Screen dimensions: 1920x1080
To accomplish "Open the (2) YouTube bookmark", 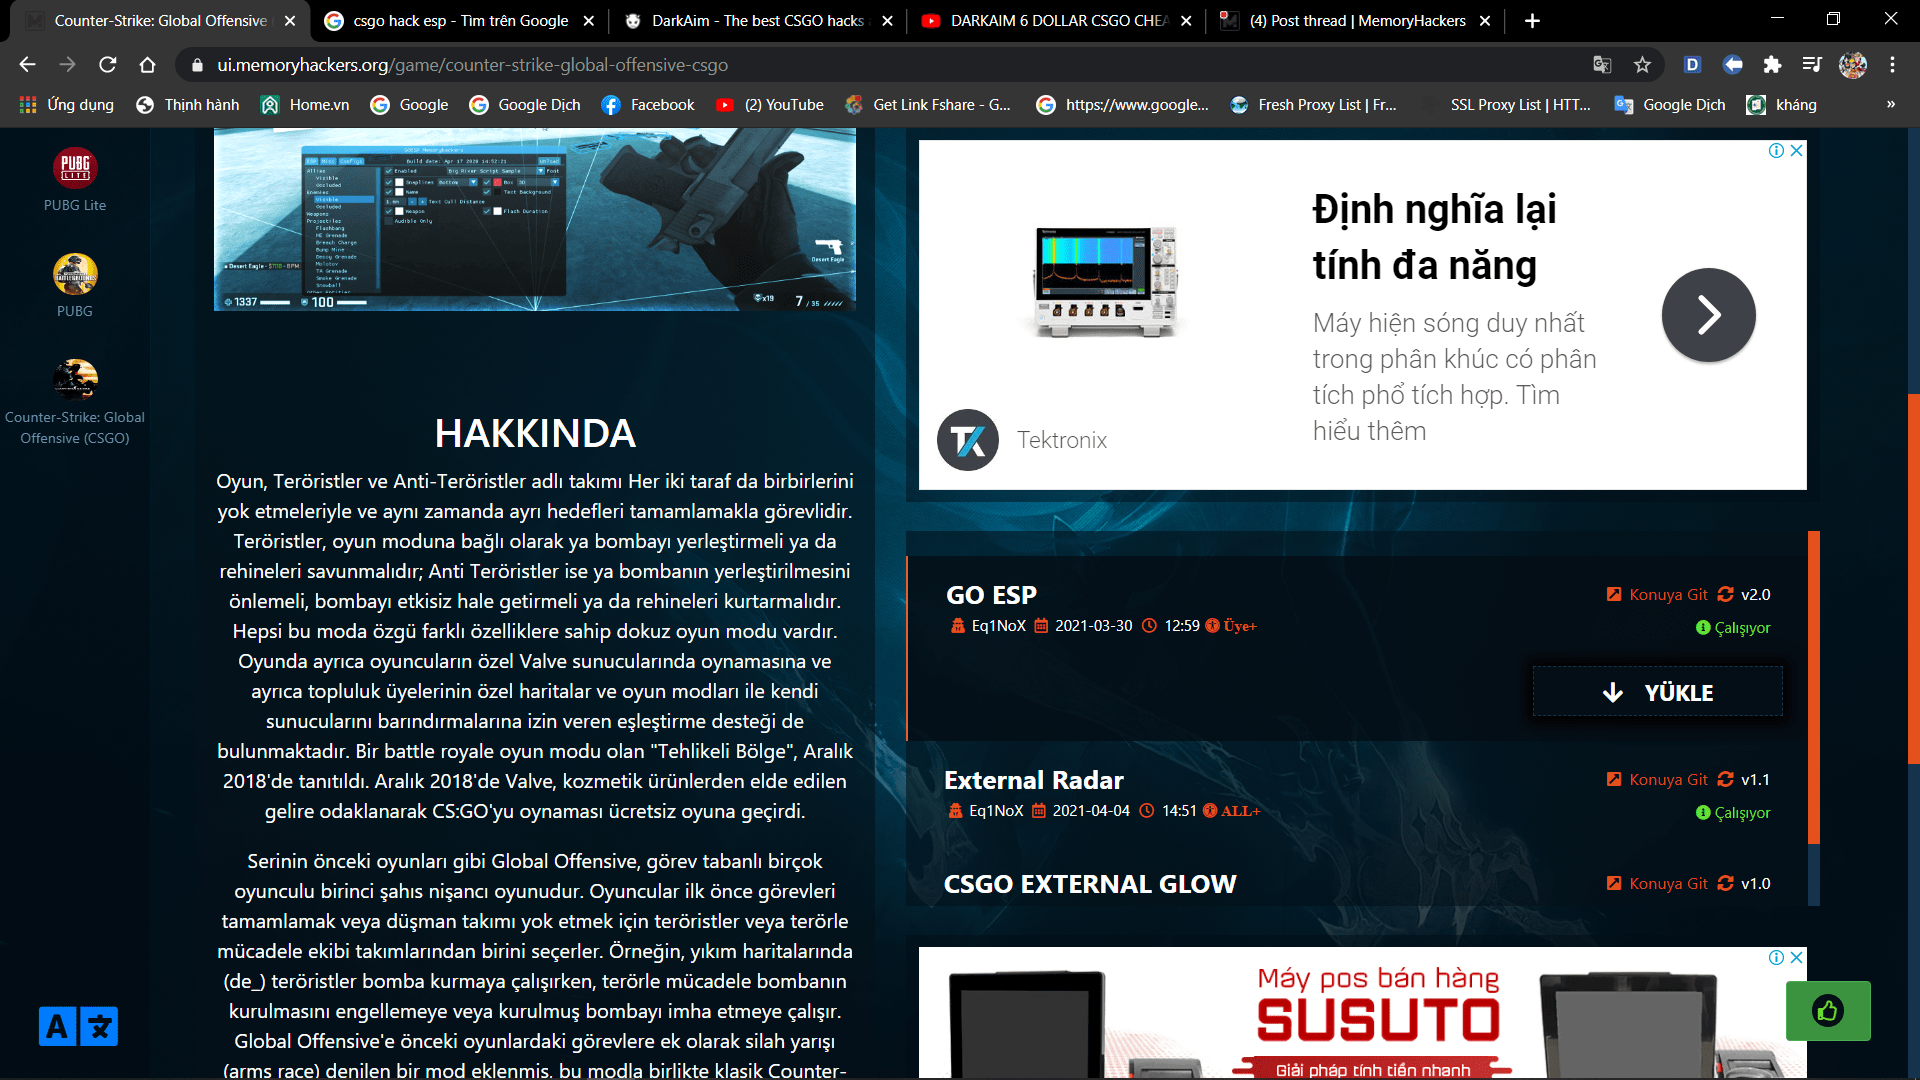I will pyautogui.click(x=770, y=104).
